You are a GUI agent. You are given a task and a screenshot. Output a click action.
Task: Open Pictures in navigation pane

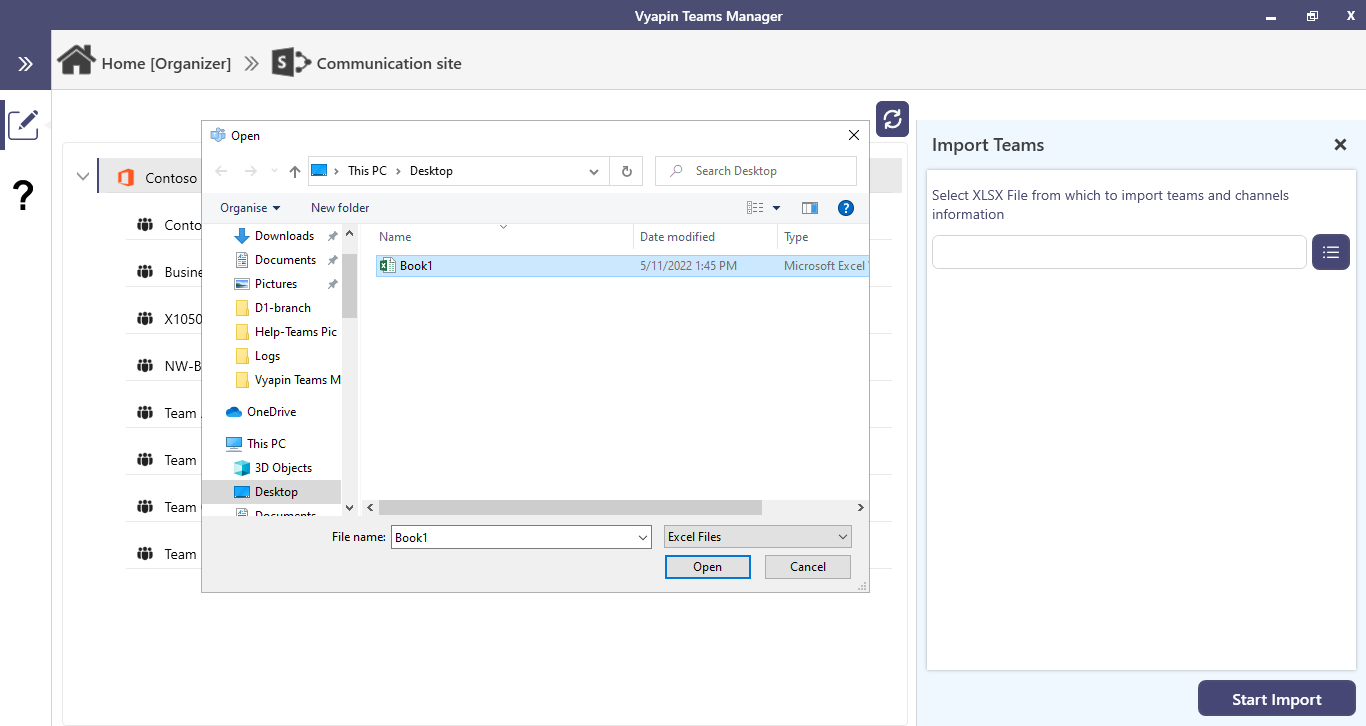tap(276, 284)
